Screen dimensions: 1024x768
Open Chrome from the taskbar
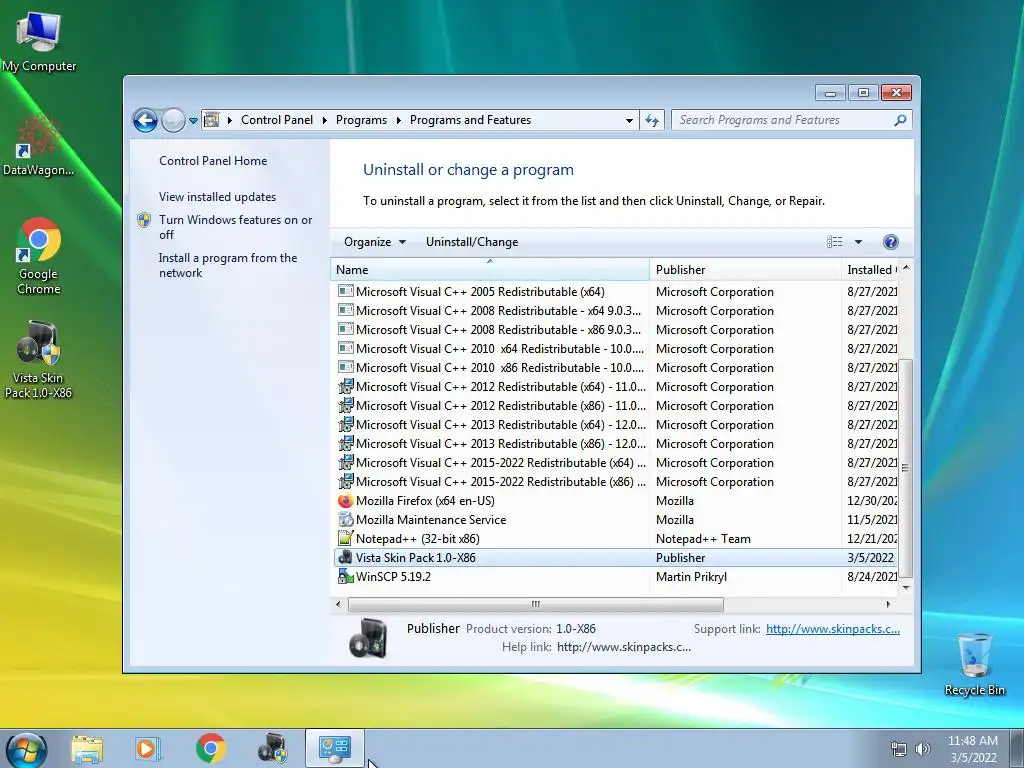tap(210, 748)
